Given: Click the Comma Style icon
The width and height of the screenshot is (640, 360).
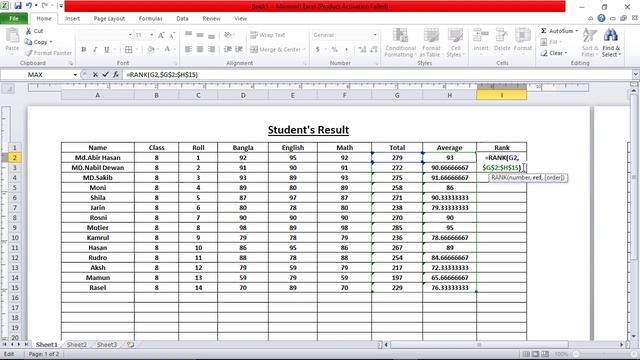Looking at the screenshot, I should pos(347,49).
